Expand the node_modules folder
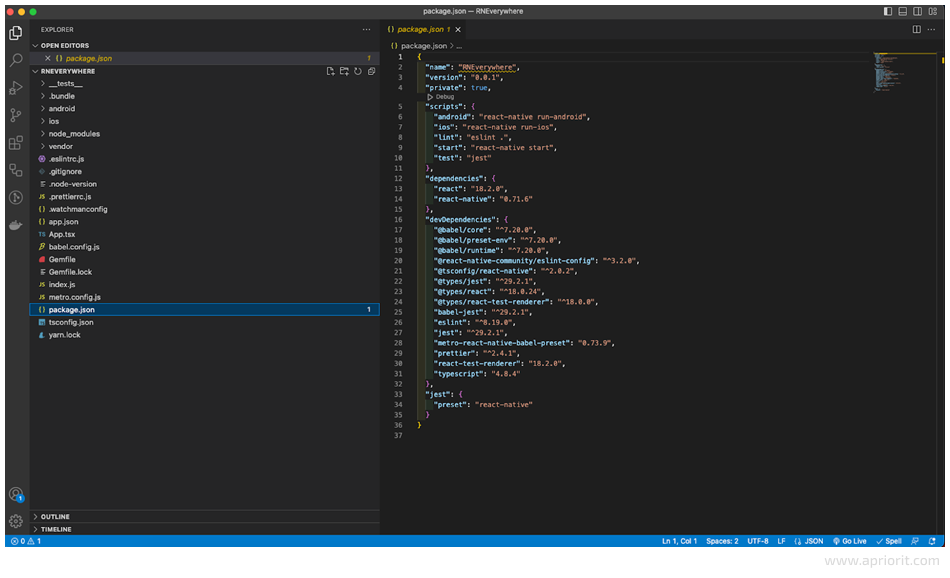950x578 pixels. tap(205, 134)
